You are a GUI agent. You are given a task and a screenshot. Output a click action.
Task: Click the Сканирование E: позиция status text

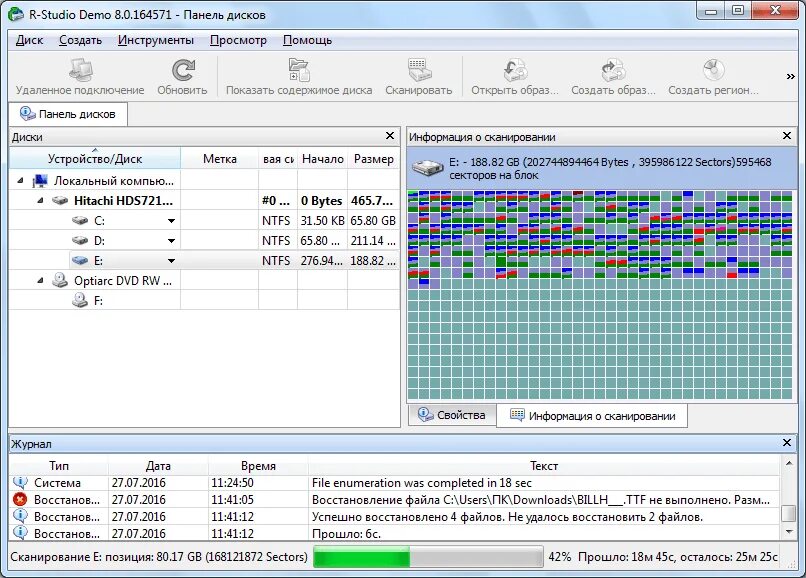[159, 557]
